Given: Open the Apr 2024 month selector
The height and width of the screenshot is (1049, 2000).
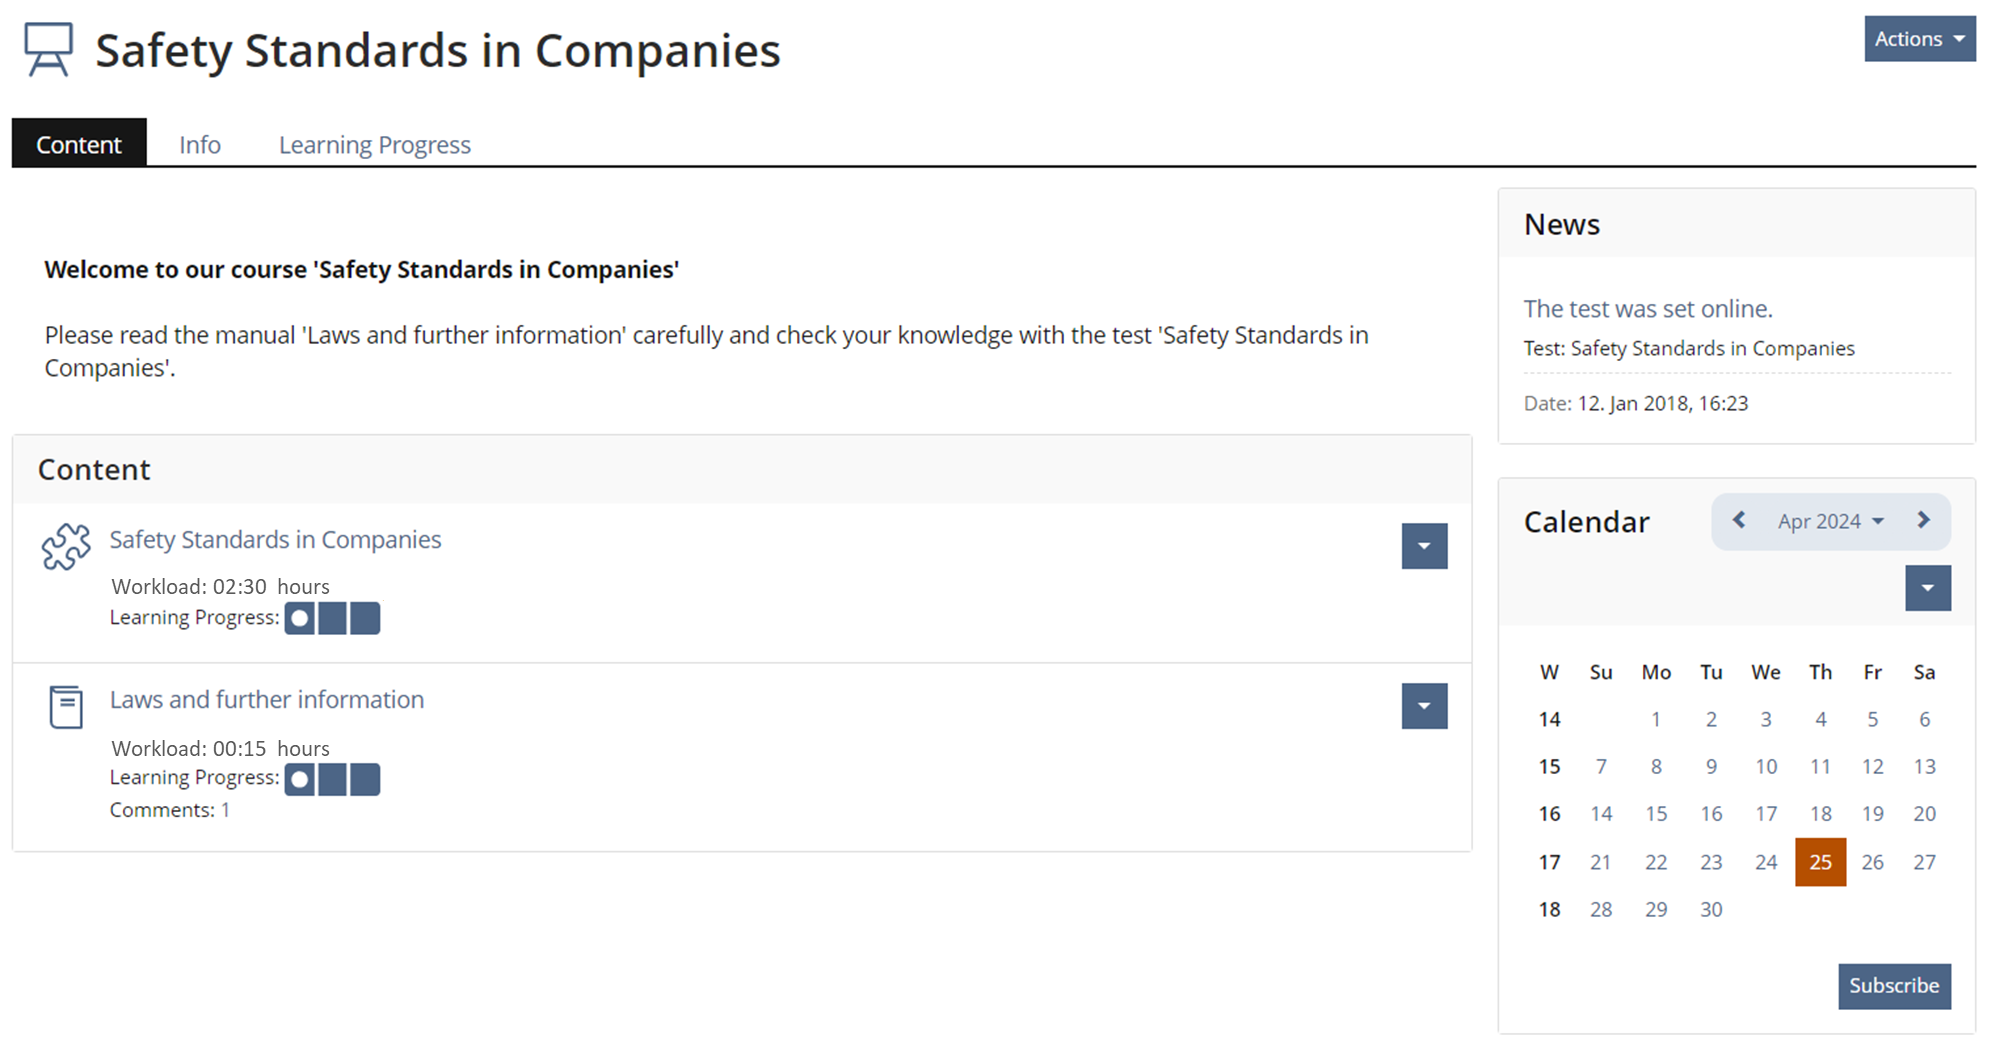Looking at the screenshot, I should (1830, 522).
